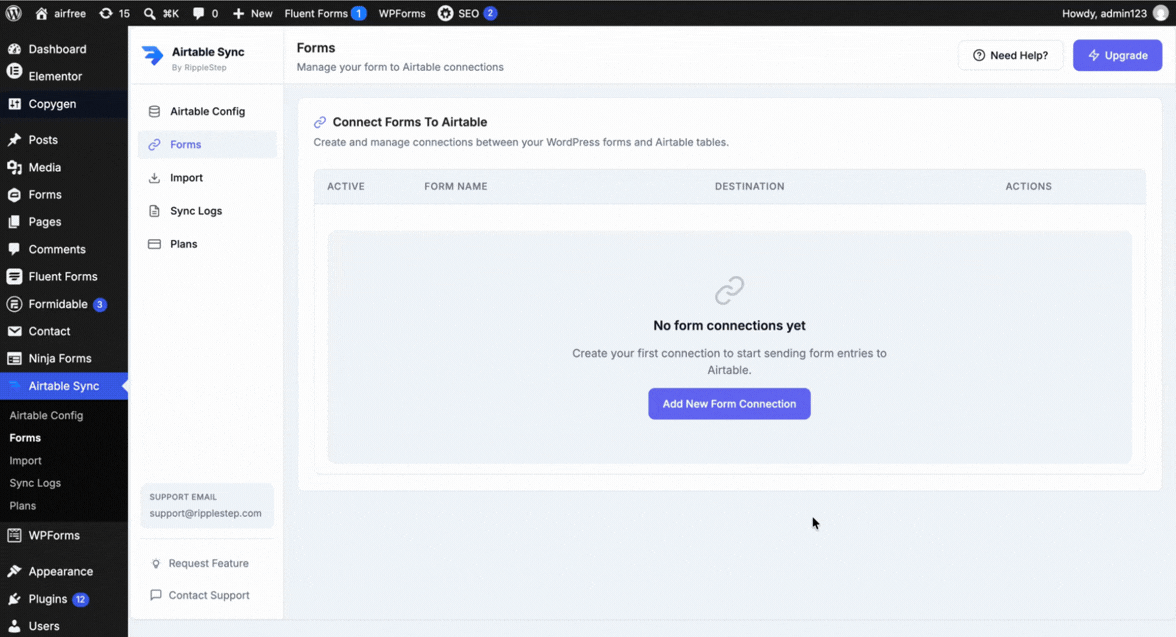Click the ACTIVE column header
The image size is (1176, 637).
346,186
